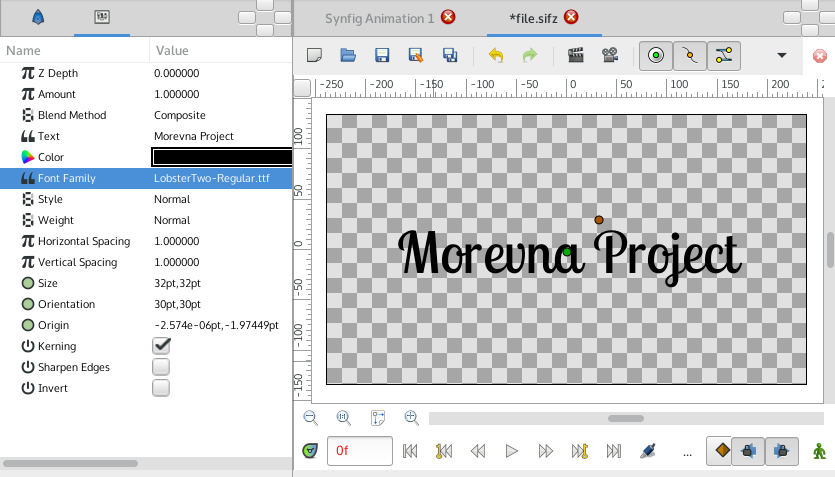
Task: Open render settings clapperboard icon
Action: point(576,55)
